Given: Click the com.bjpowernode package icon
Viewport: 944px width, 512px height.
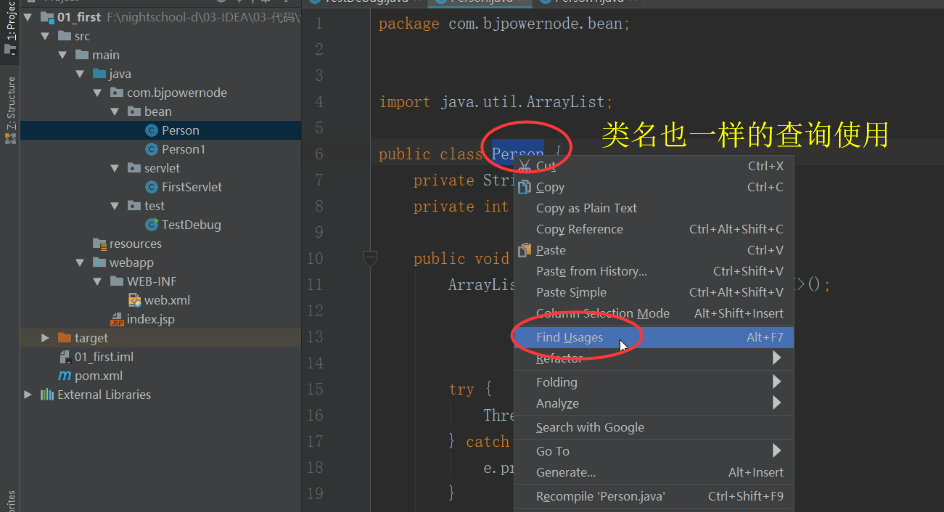Looking at the screenshot, I should tap(117, 93).
